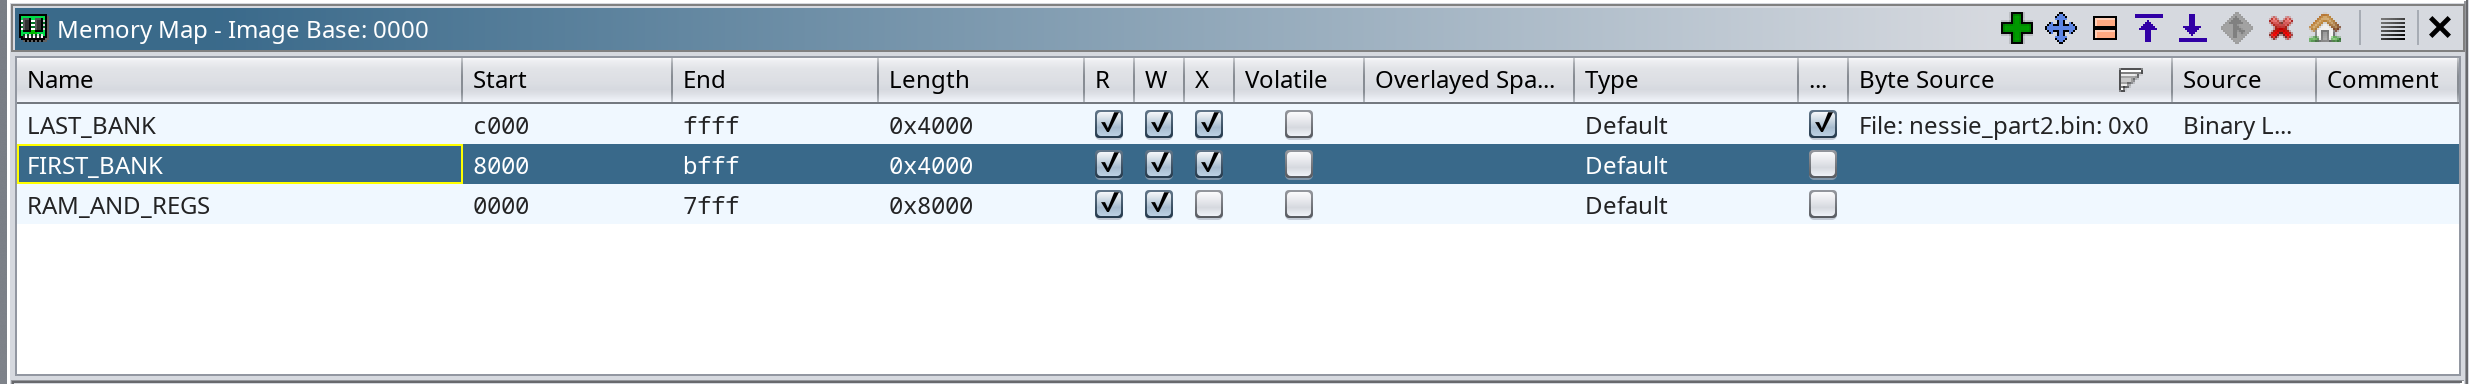Uncheck Write permission for FIRST_BANK

point(1159,164)
